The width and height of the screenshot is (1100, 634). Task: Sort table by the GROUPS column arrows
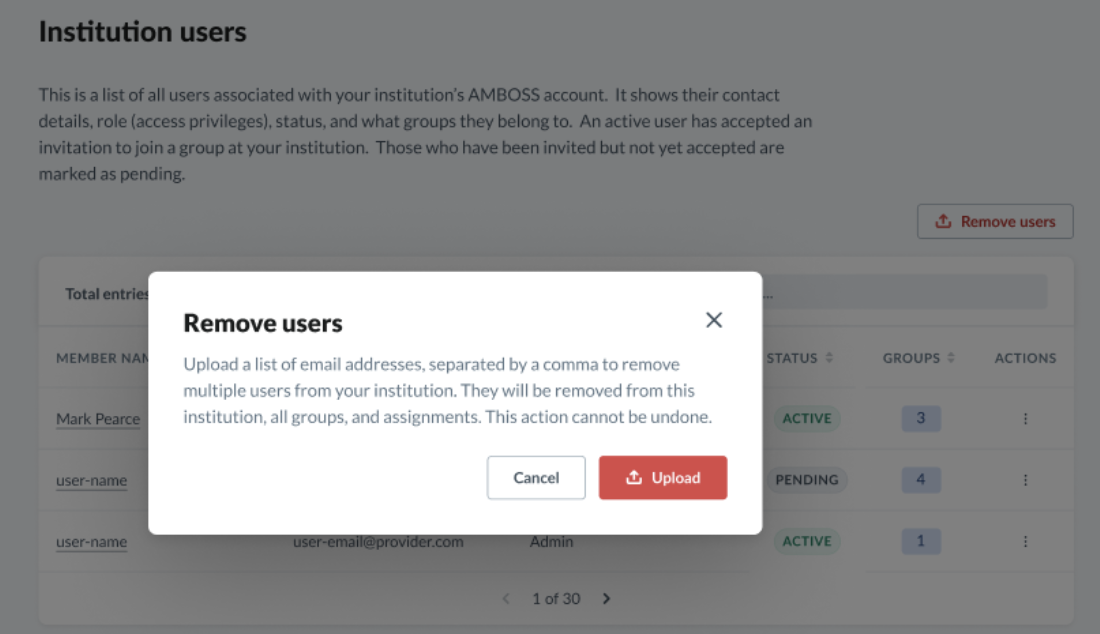[x=951, y=358]
